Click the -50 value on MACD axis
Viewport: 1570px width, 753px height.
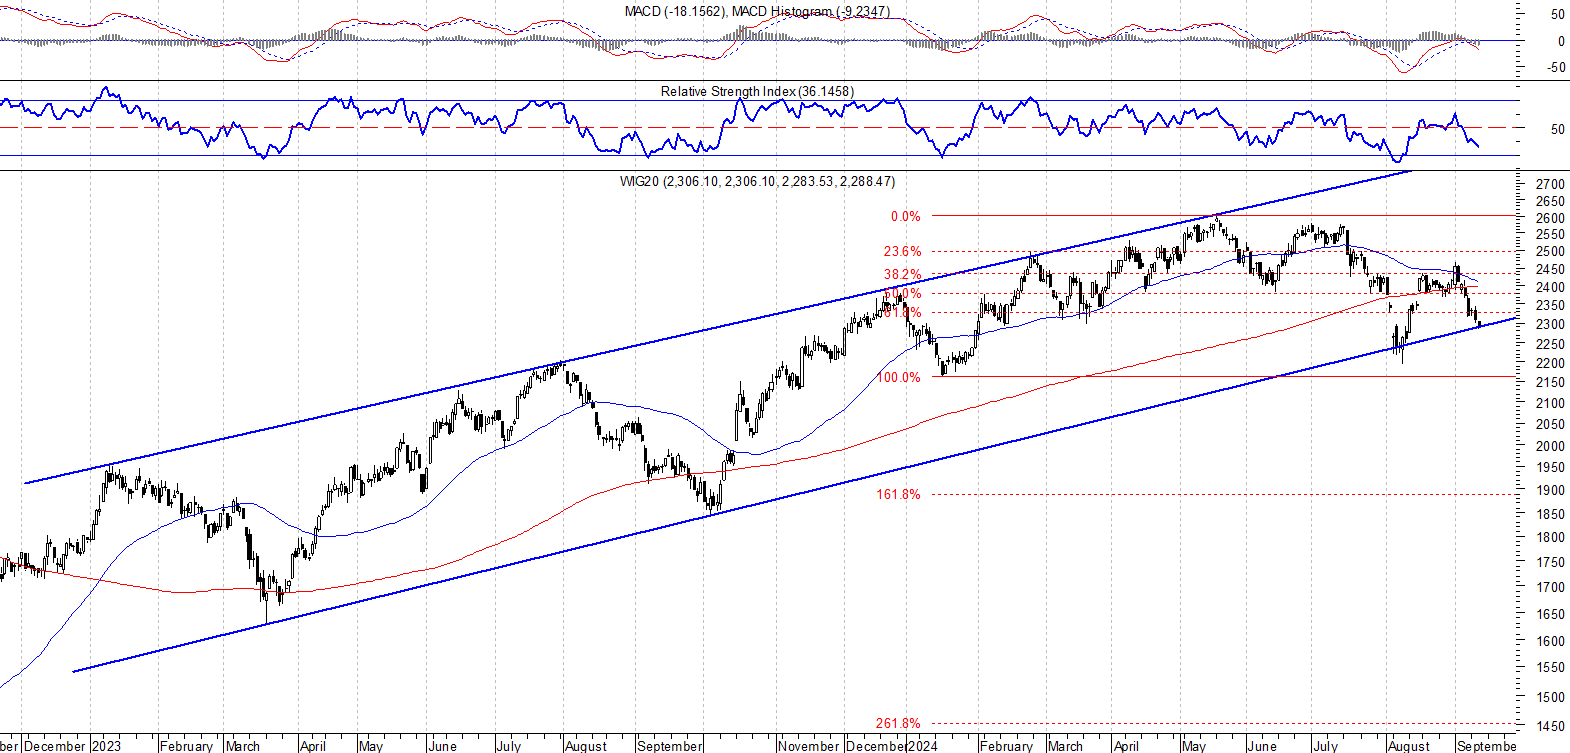pyautogui.click(x=1555, y=68)
